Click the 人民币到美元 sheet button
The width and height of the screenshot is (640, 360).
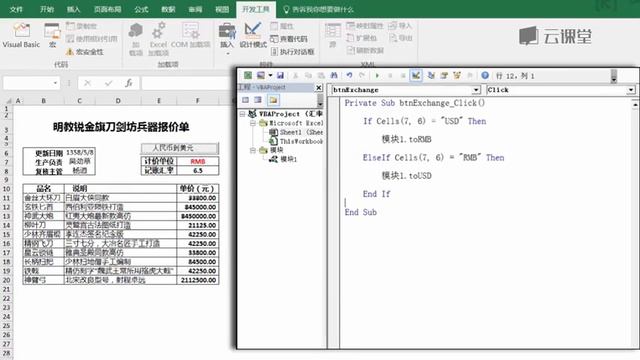coord(180,148)
